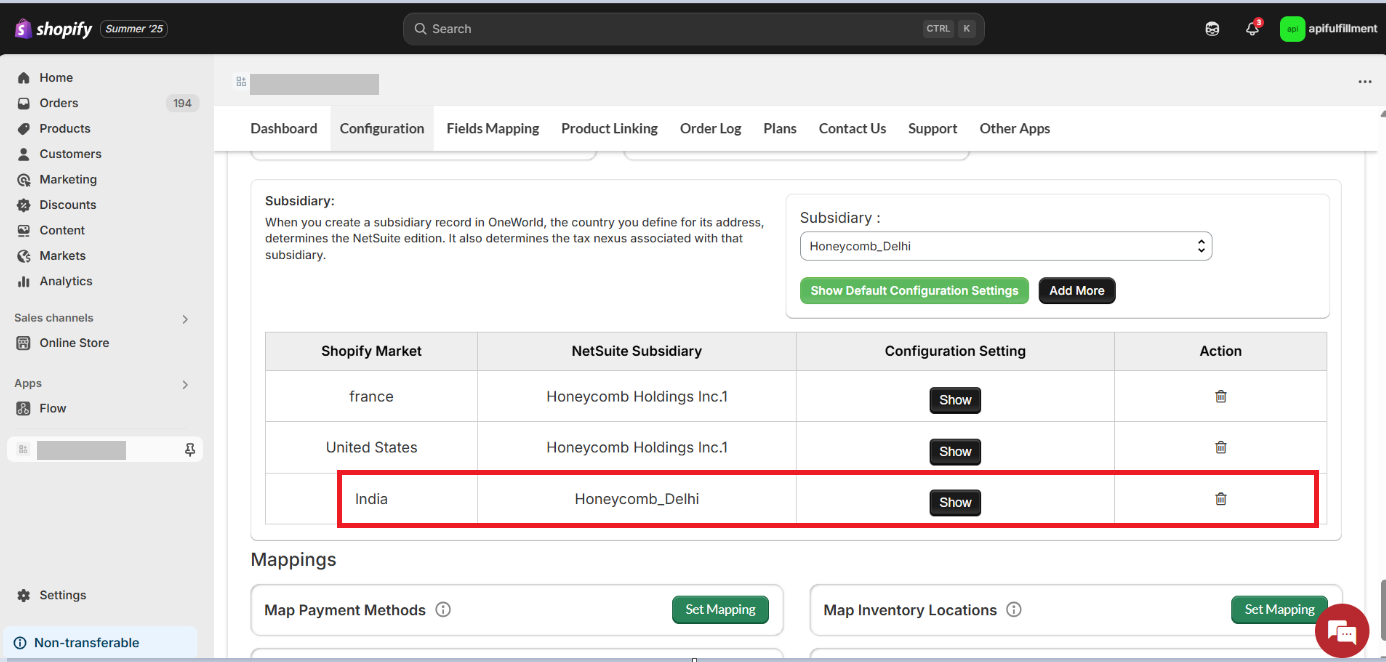Click the Orders icon in sidebar
Screen dimensions: 1386x662
[x=24, y=103]
